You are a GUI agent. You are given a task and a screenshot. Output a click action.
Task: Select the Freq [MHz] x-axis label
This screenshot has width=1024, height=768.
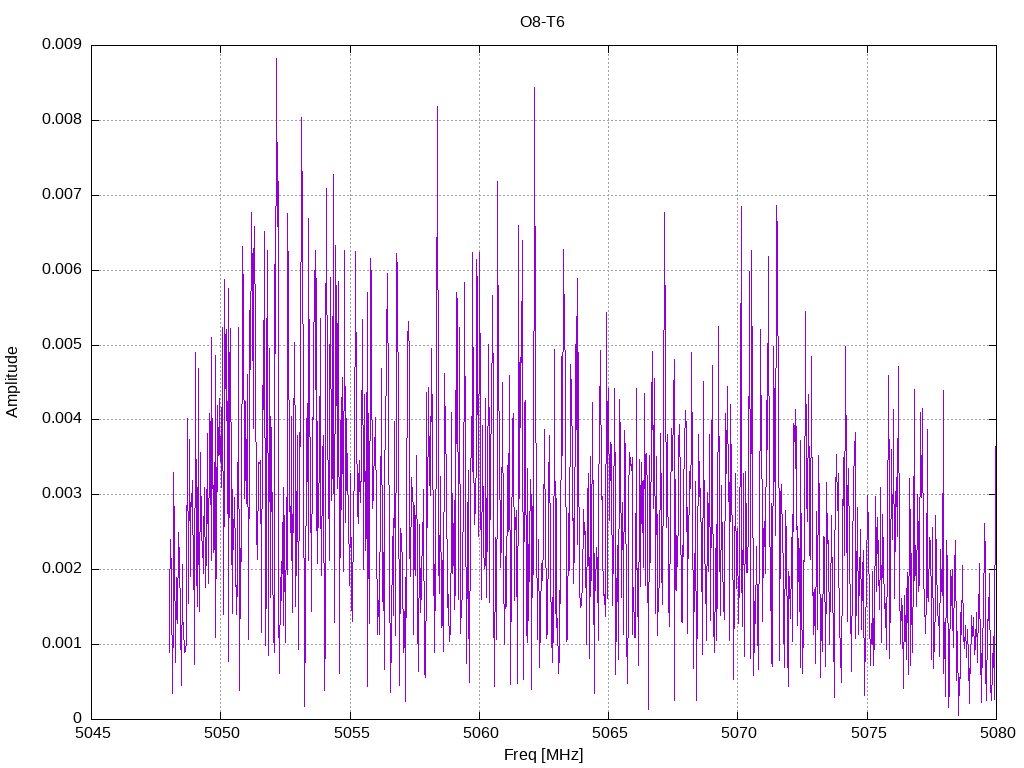point(543,755)
